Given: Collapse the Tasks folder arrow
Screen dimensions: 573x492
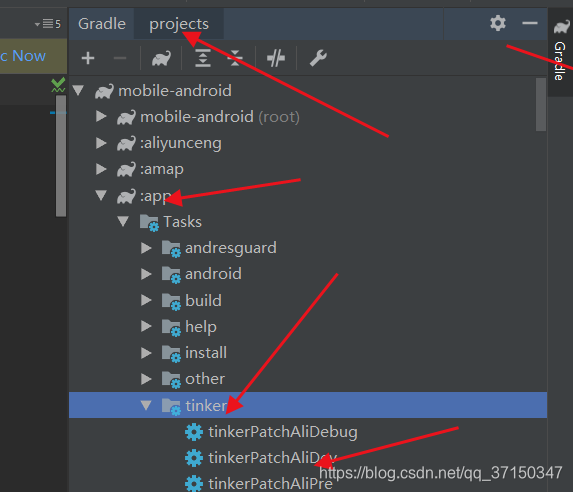Looking at the screenshot, I should click(123, 221).
